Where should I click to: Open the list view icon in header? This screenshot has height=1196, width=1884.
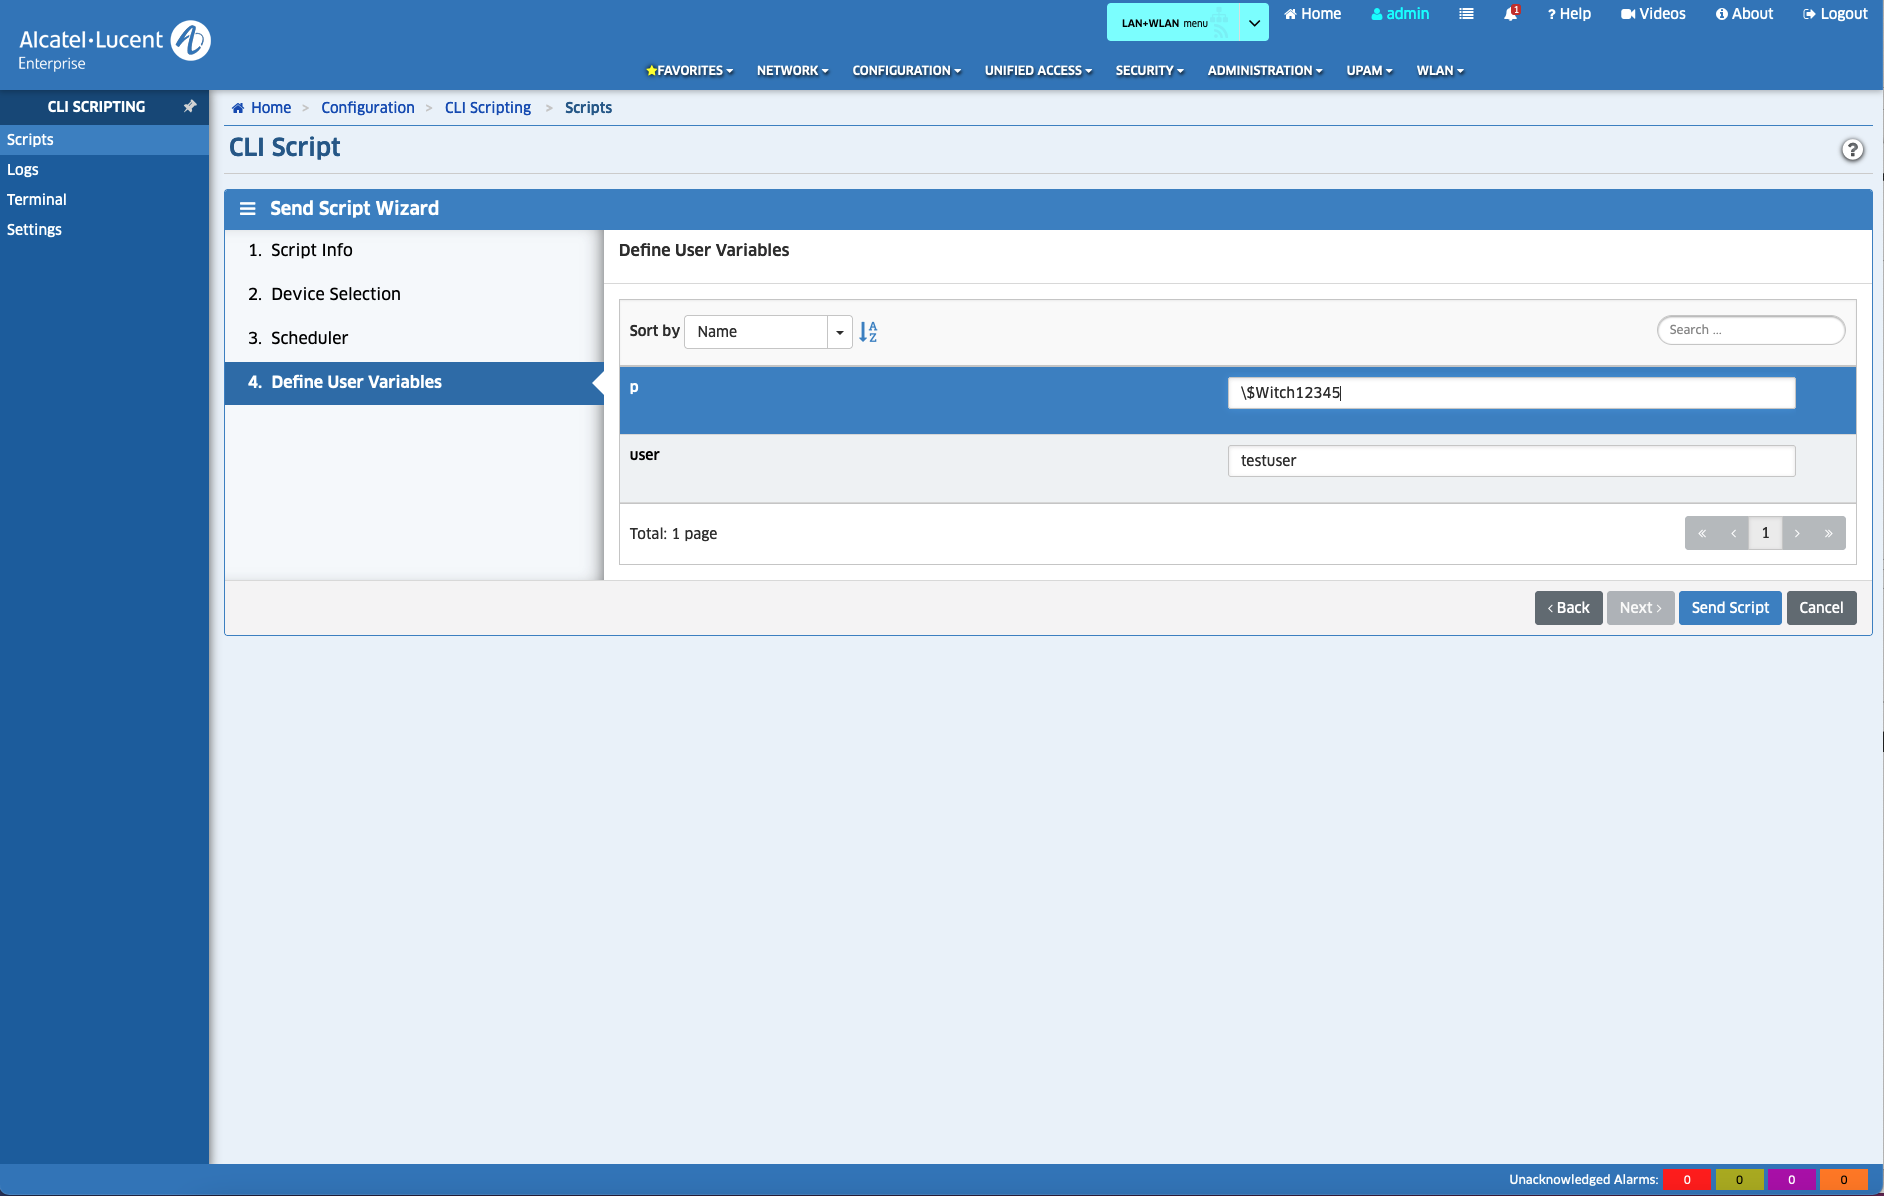tap(1466, 14)
